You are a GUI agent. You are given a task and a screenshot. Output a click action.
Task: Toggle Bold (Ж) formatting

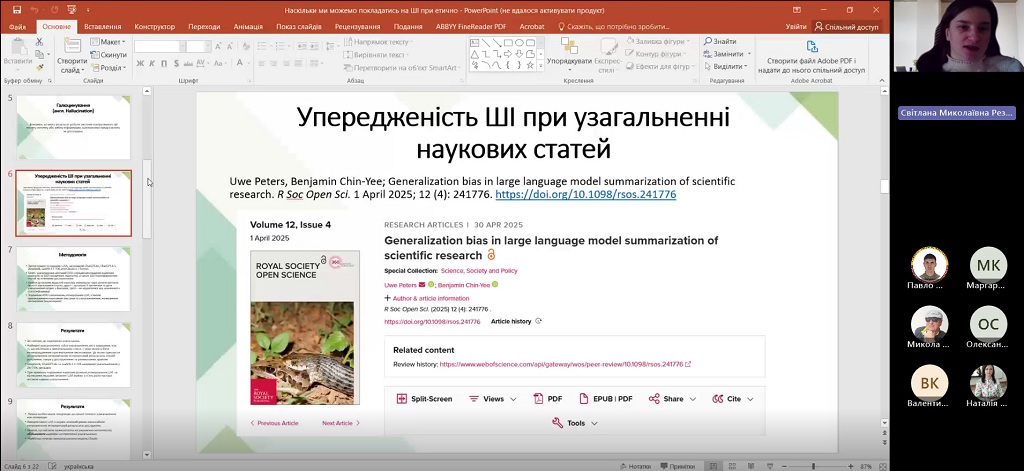(x=140, y=65)
